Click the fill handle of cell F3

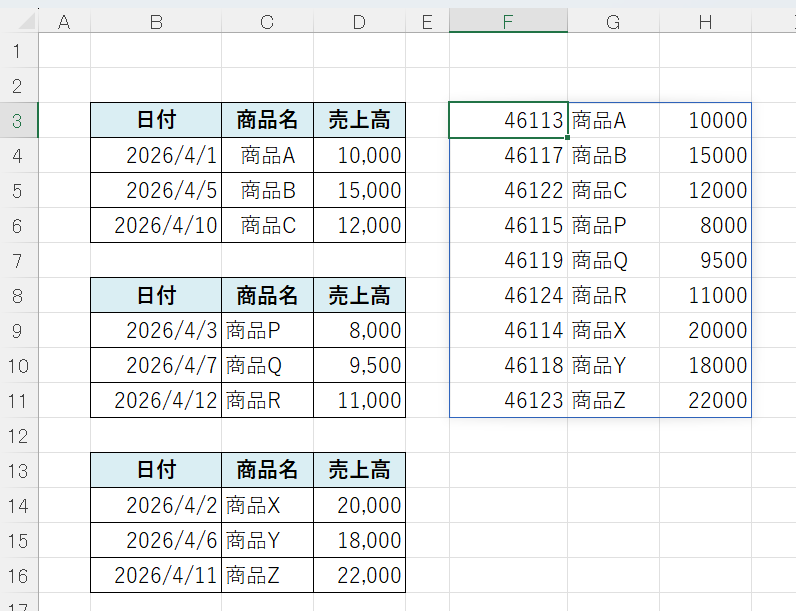coord(568,138)
